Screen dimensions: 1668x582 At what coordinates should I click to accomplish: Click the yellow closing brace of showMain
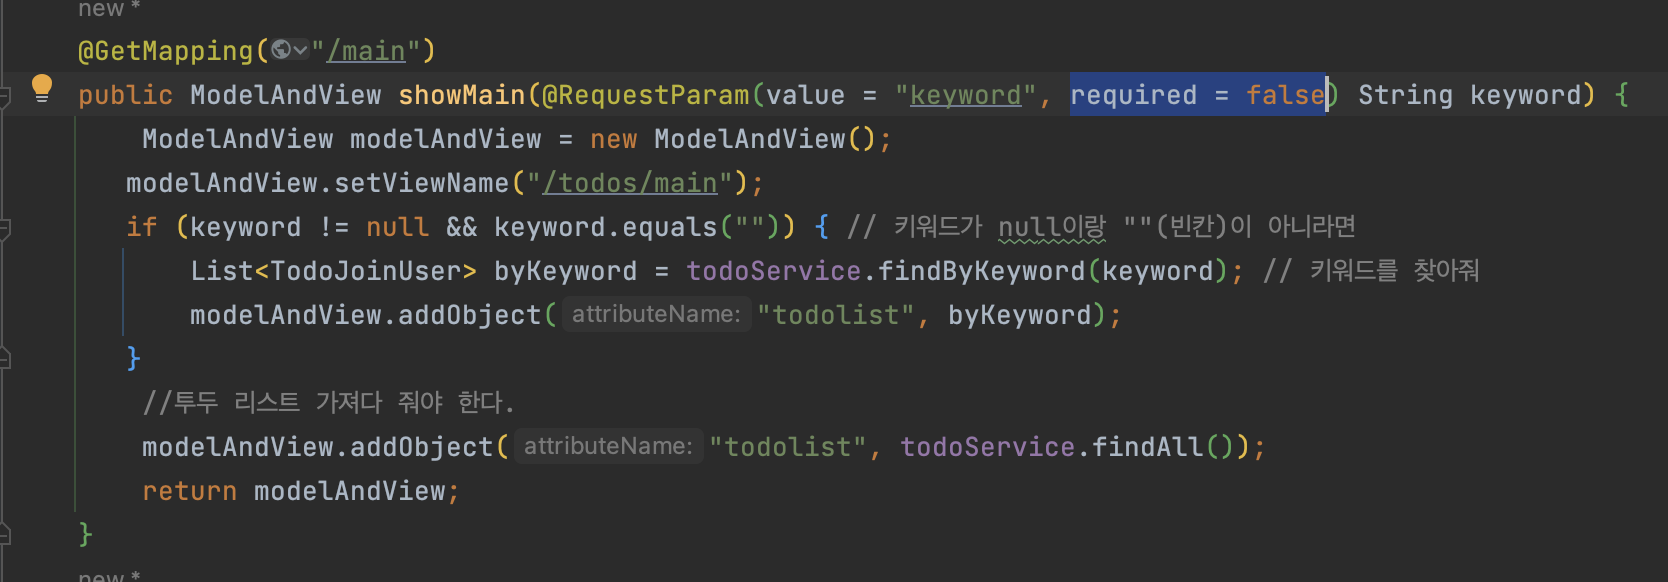pos(86,535)
